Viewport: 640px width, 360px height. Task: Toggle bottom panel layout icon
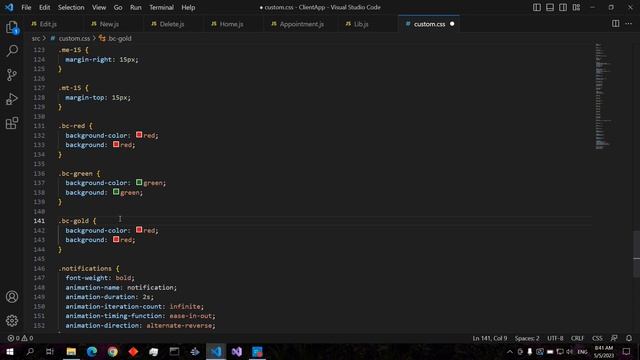pos(550,7)
